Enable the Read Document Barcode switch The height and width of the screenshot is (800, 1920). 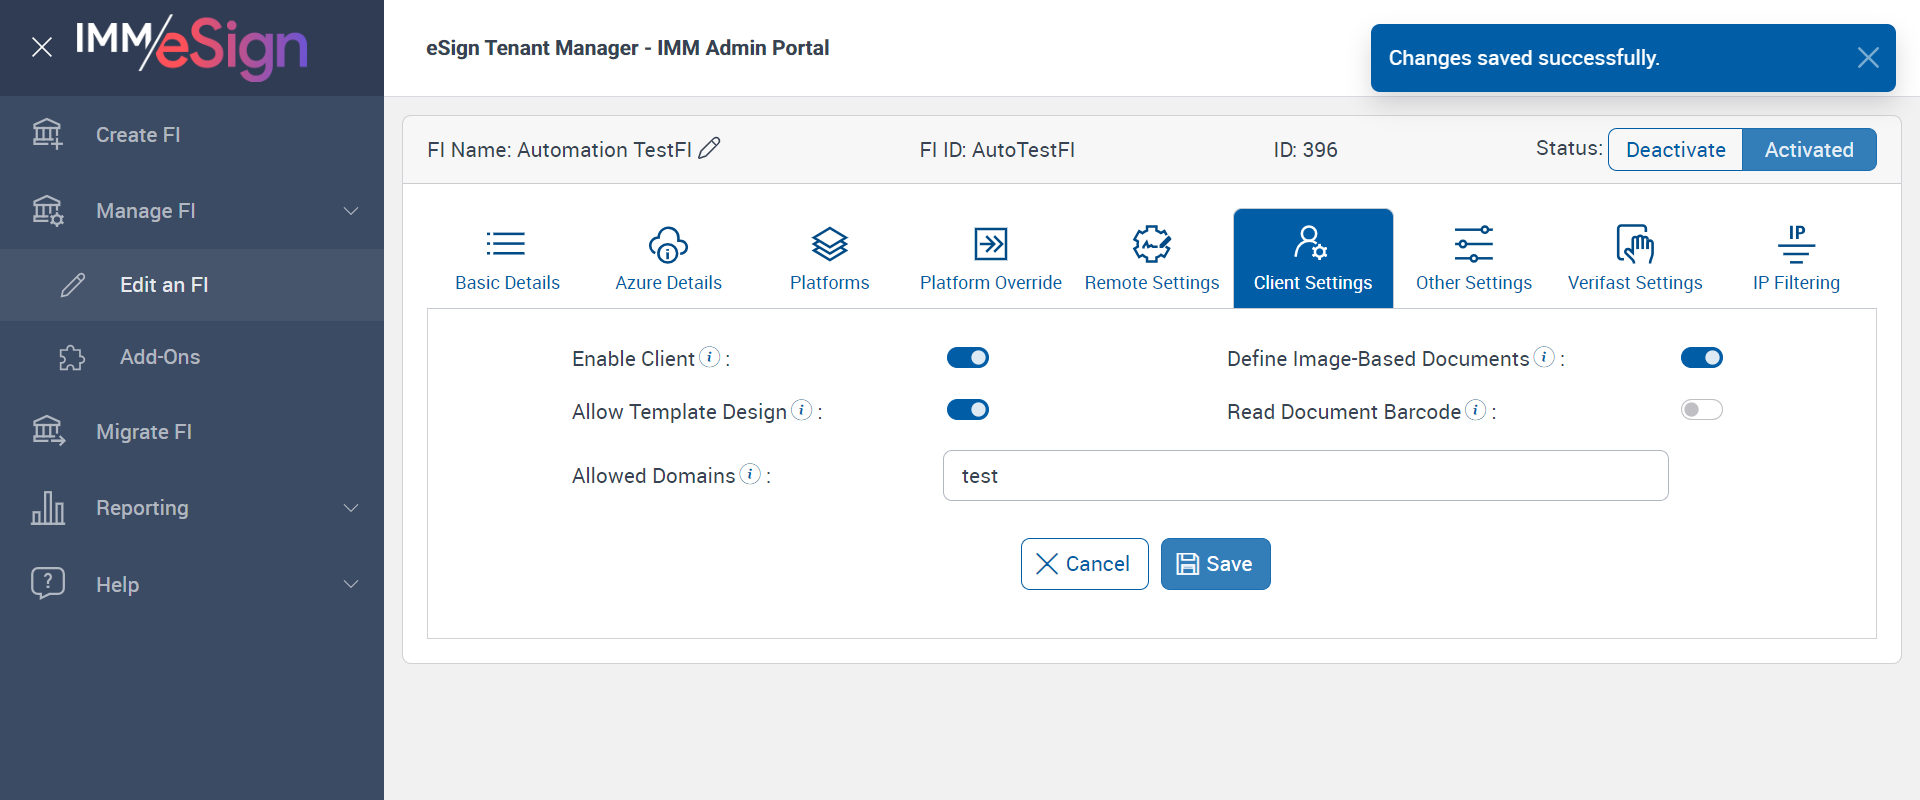point(1701,410)
